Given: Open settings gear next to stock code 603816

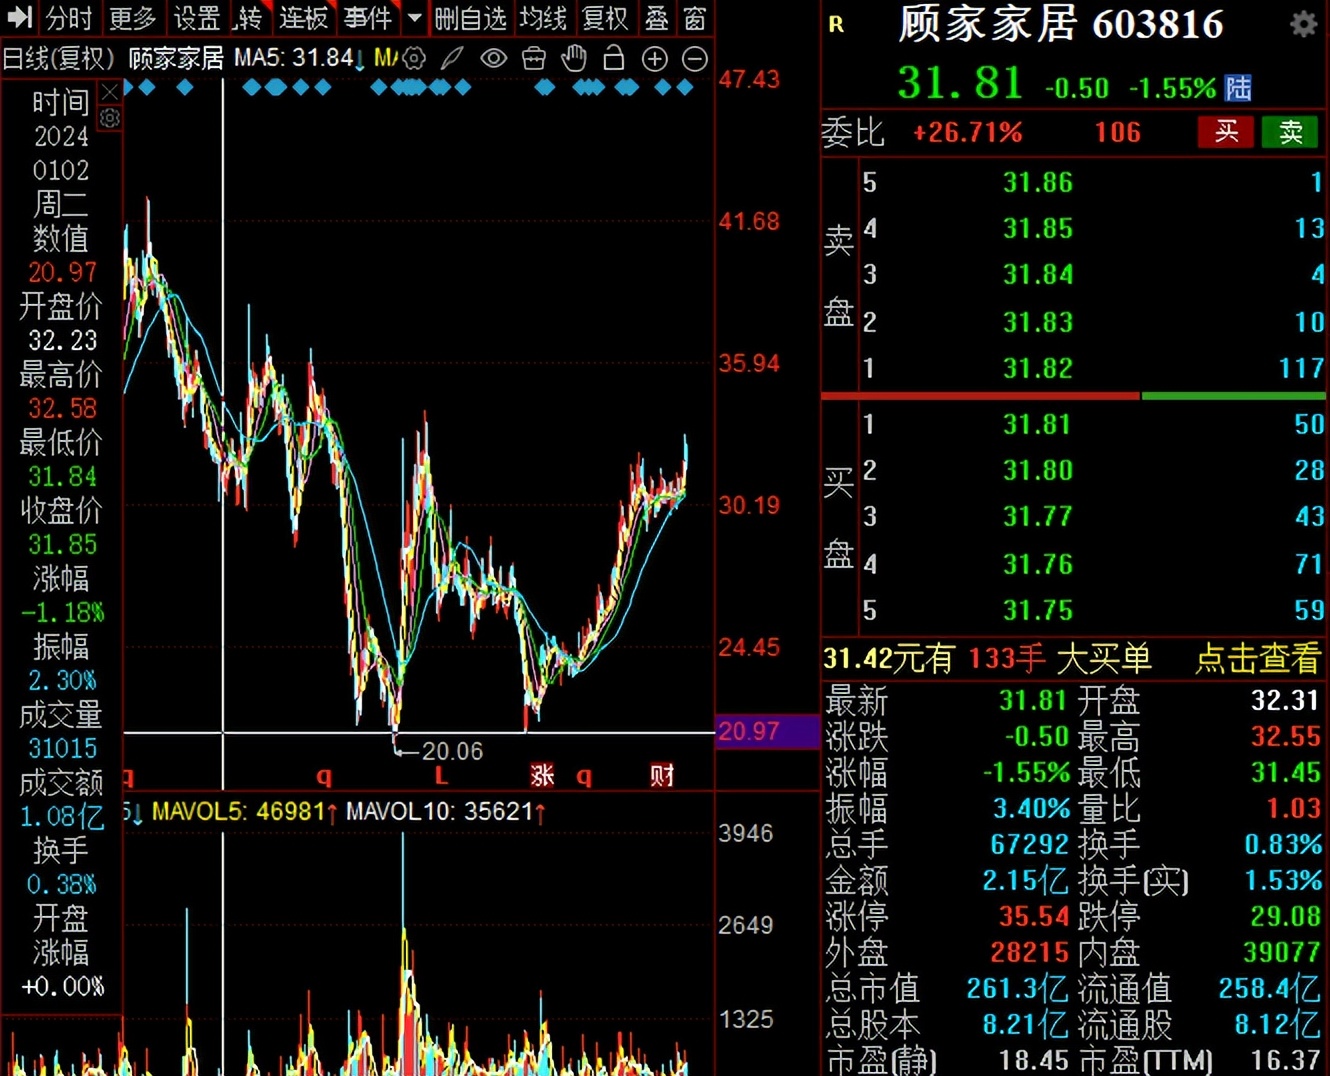Looking at the screenshot, I should click(x=1303, y=24).
